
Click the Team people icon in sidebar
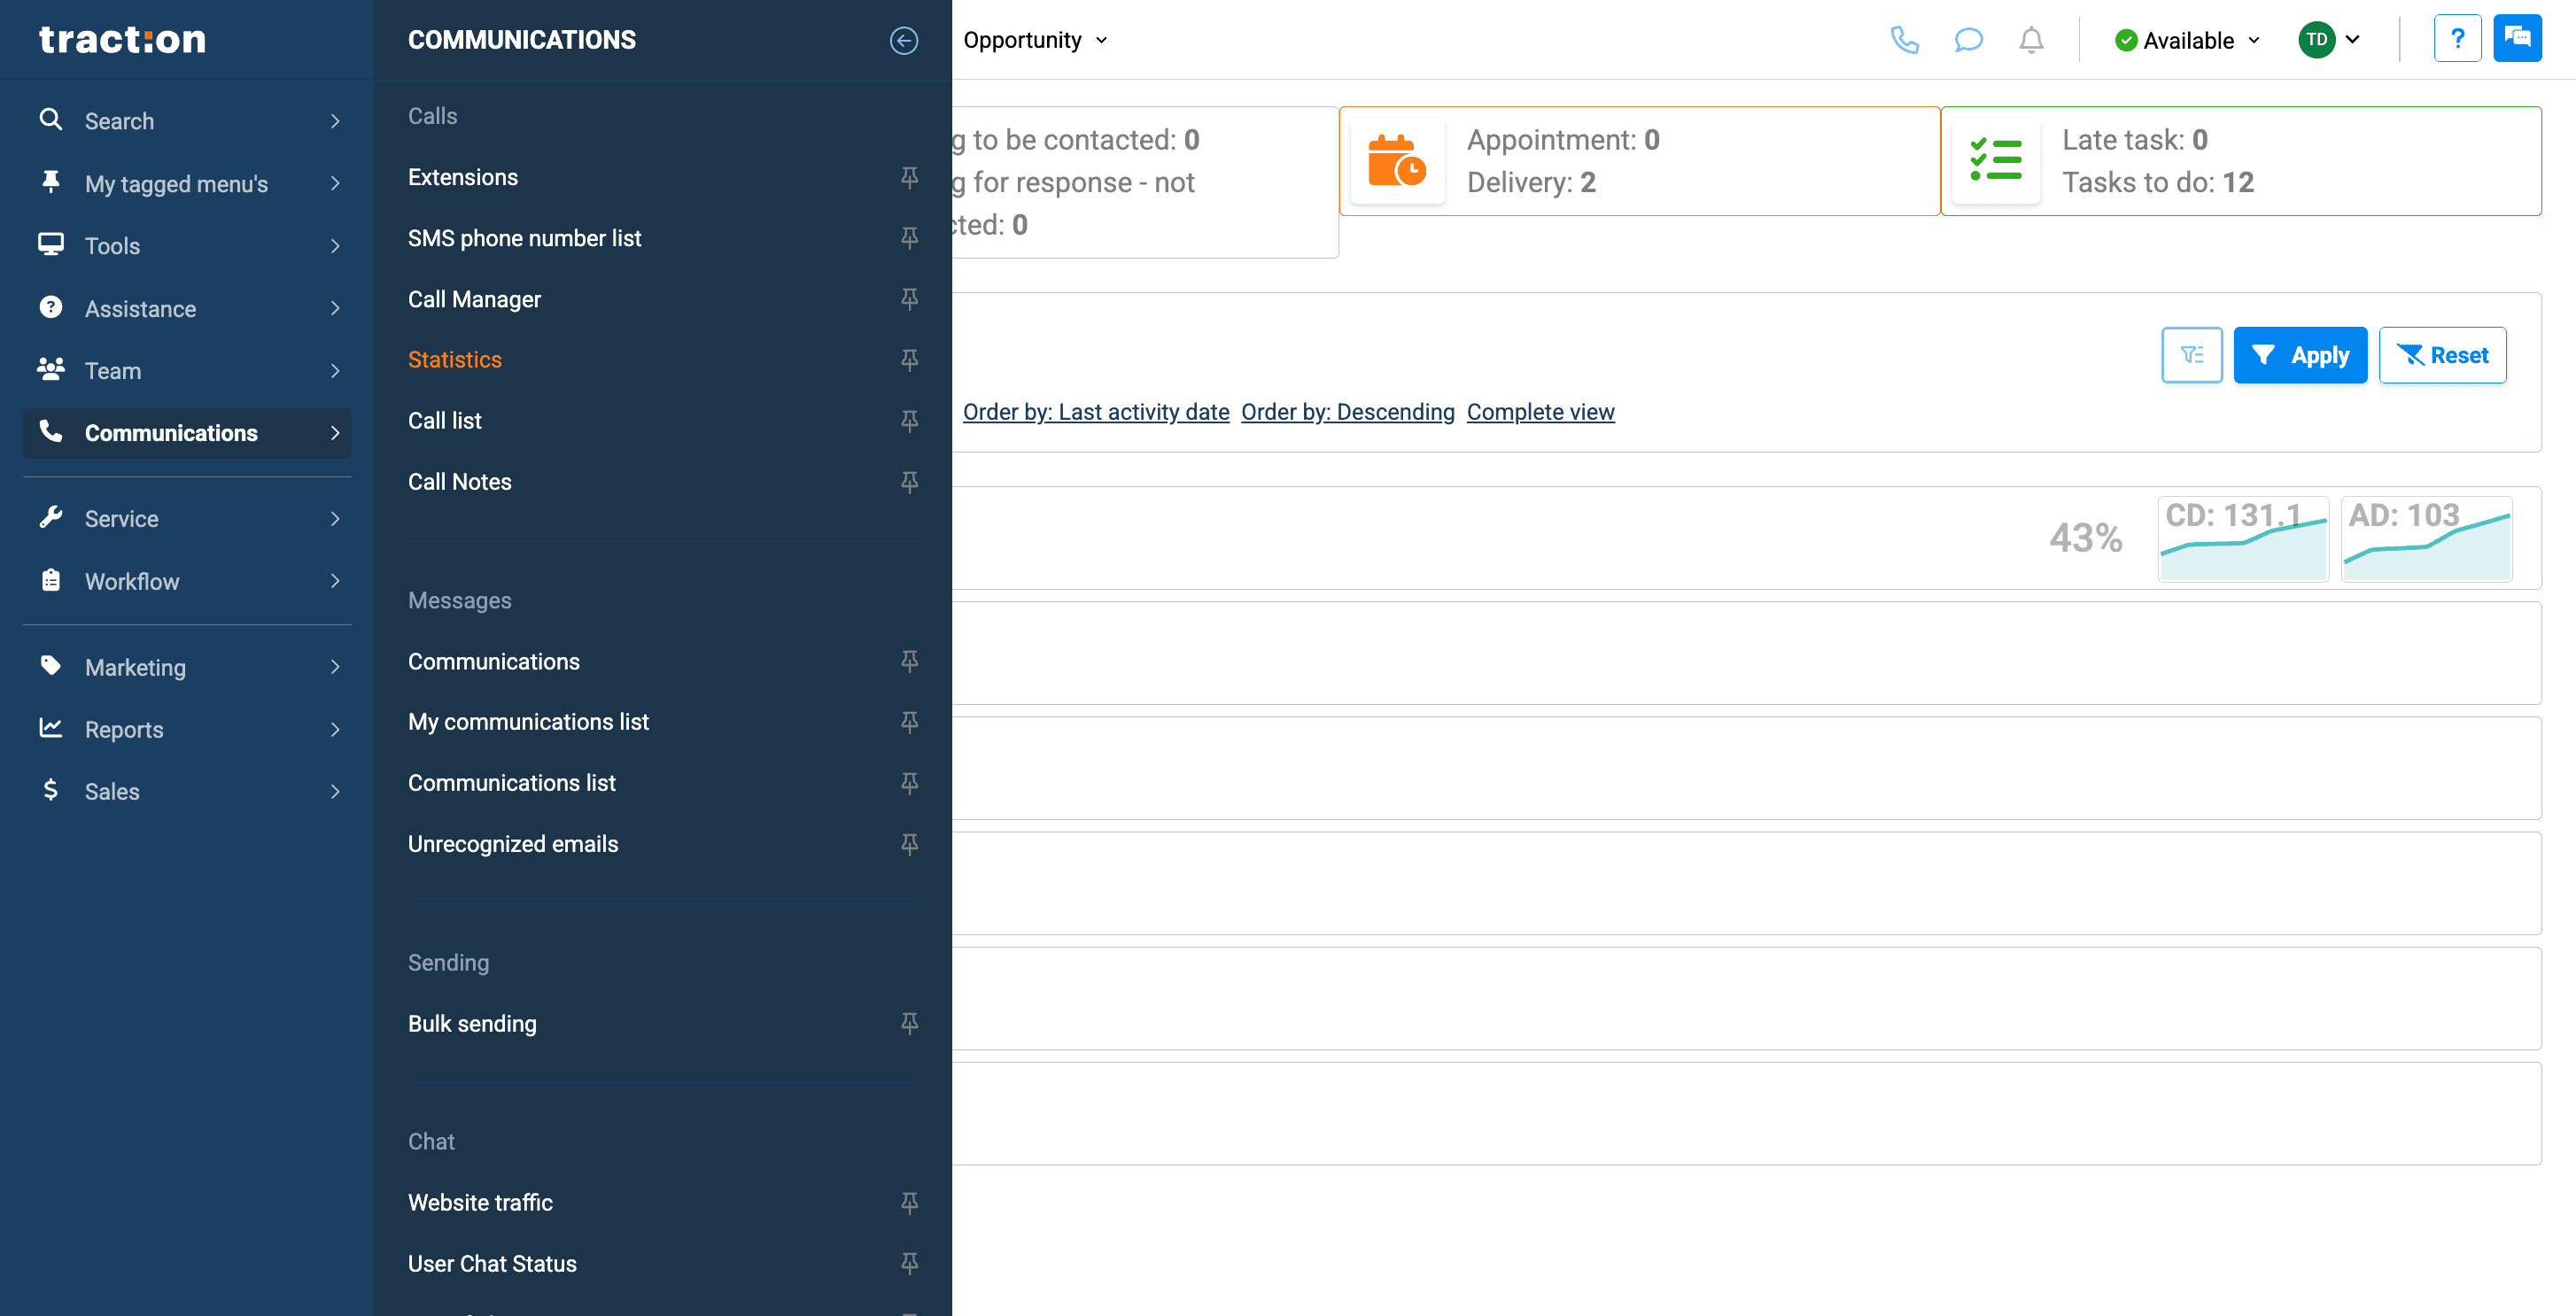pyautogui.click(x=50, y=369)
